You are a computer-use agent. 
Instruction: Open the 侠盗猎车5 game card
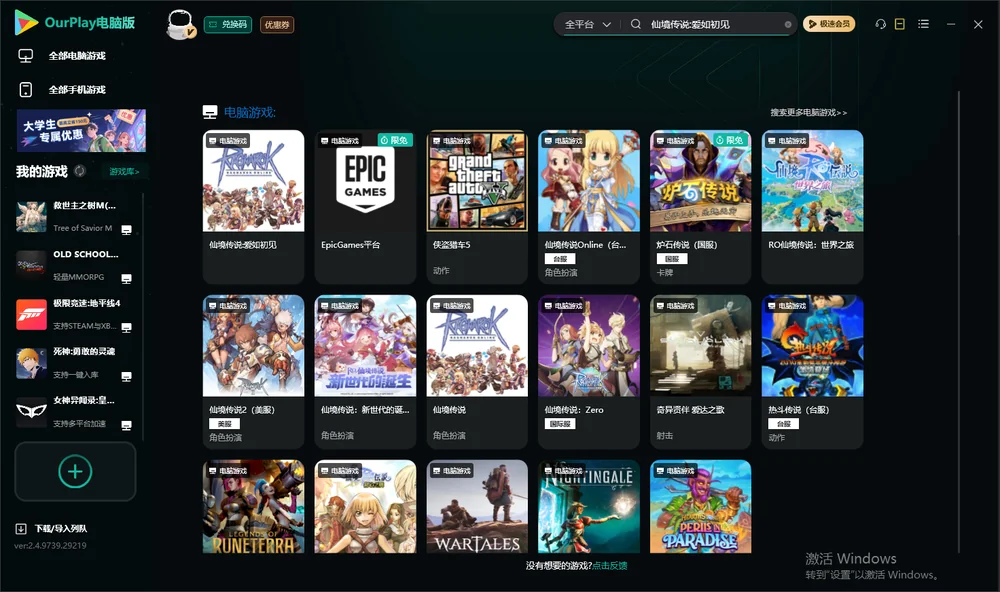[477, 207]
